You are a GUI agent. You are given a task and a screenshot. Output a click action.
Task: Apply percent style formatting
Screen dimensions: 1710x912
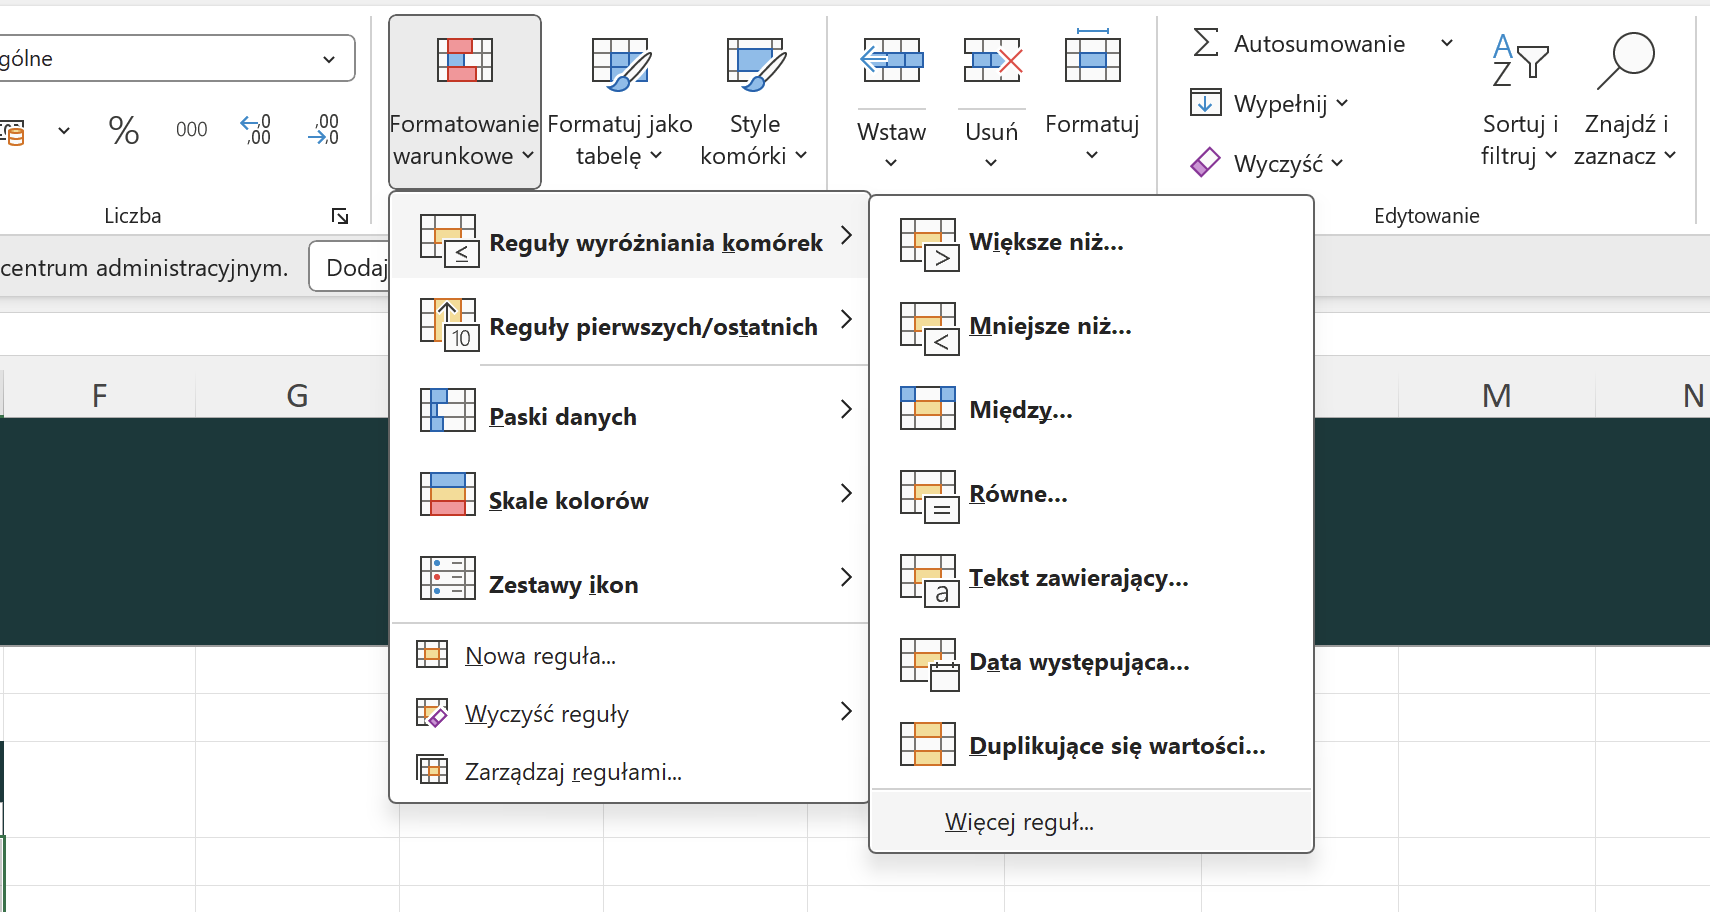point(123,129)
